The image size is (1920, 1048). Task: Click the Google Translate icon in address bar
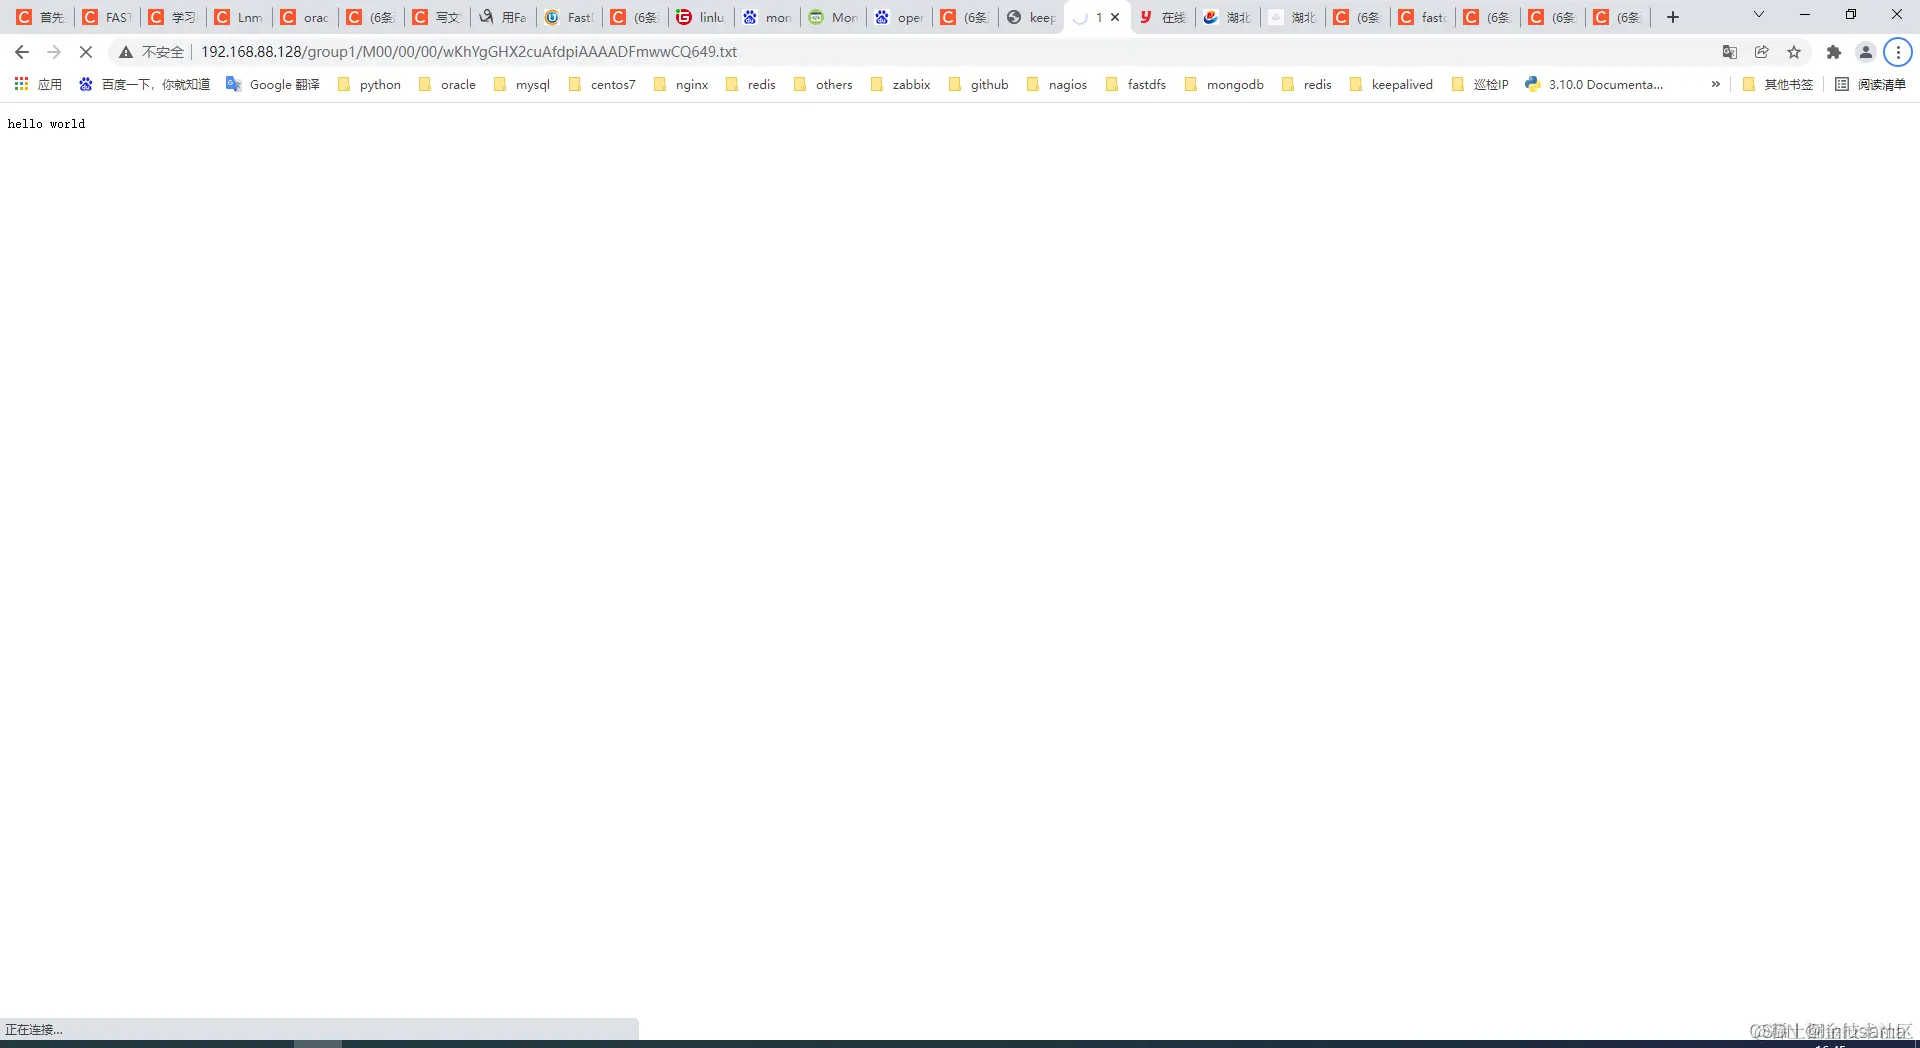pyautogui.click(x=1730, y=52)
